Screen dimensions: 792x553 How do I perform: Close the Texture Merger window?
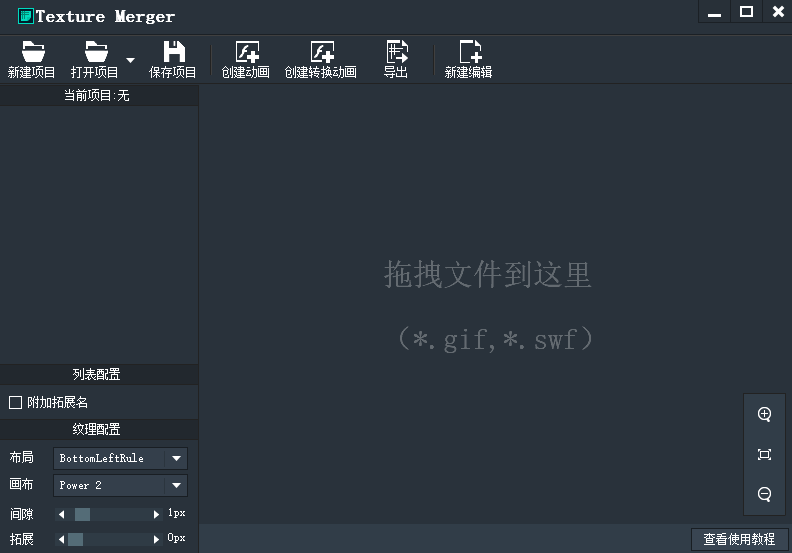778,12
